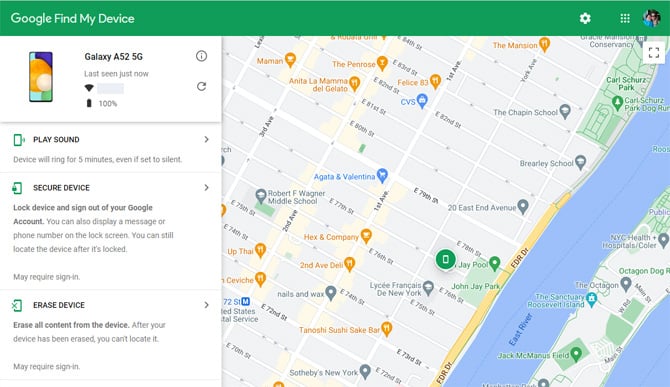
Task: Select Galaxy A52 5G device thumbnail
Action: click(41, 77)
